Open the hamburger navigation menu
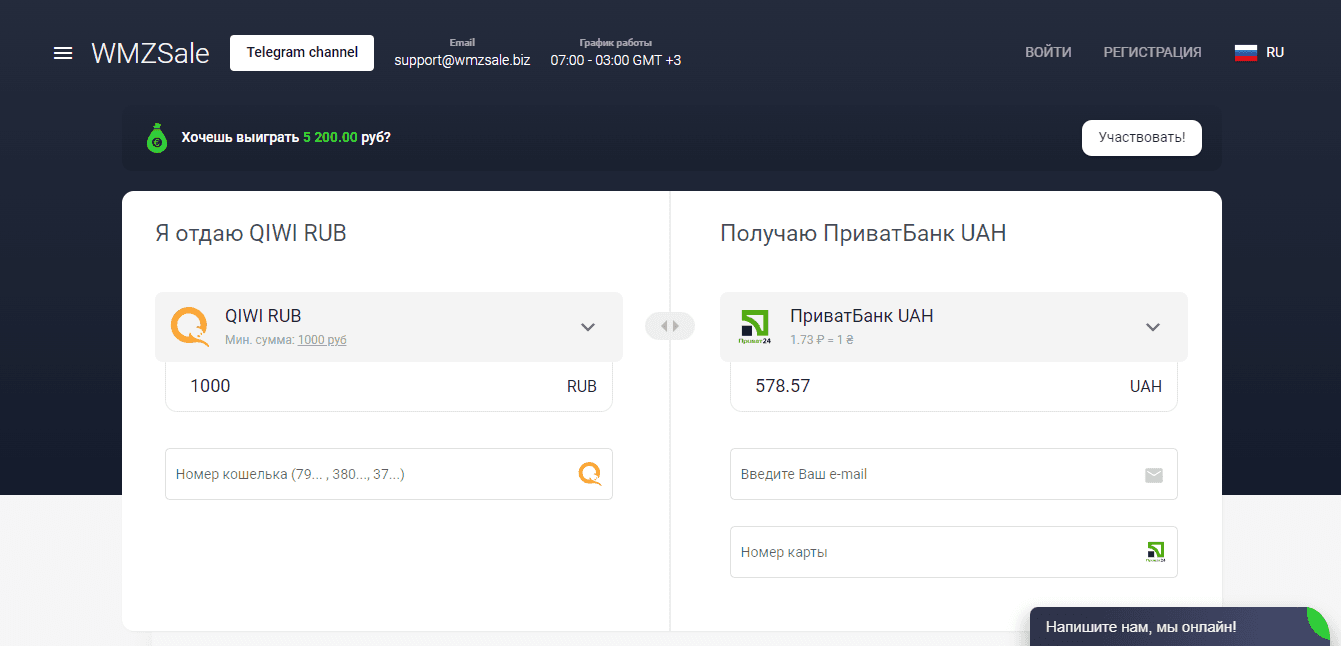Screen dimensions: 1341x646 click(x=63, y=53)
